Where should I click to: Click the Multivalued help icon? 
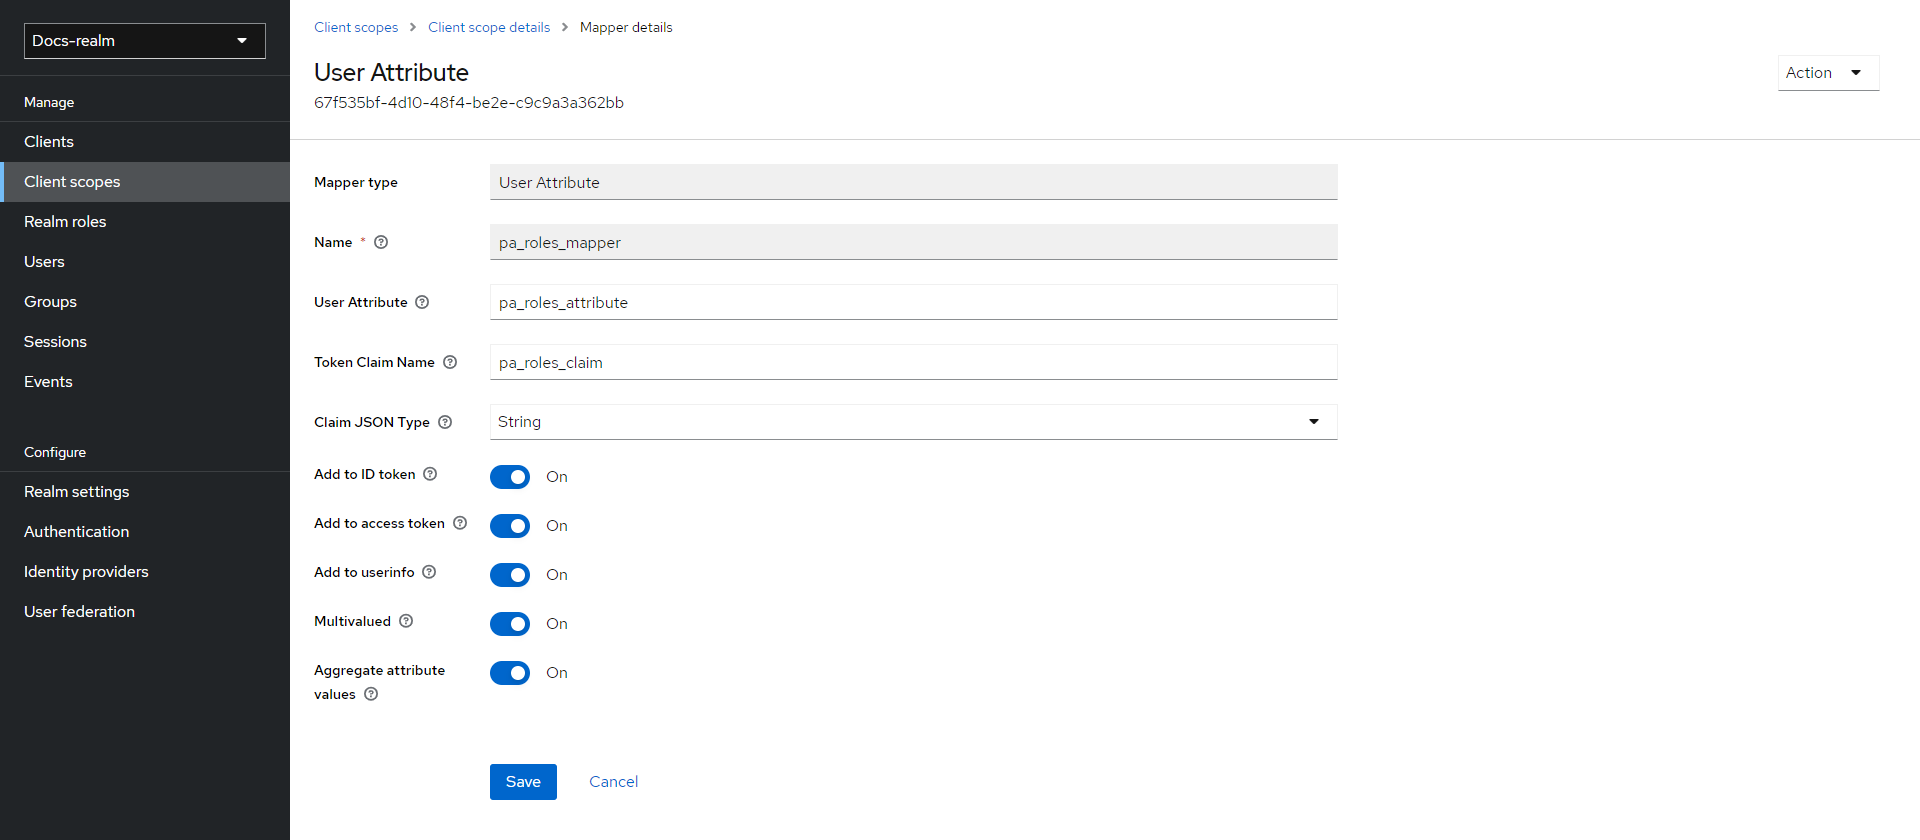[x=406, y=621]
